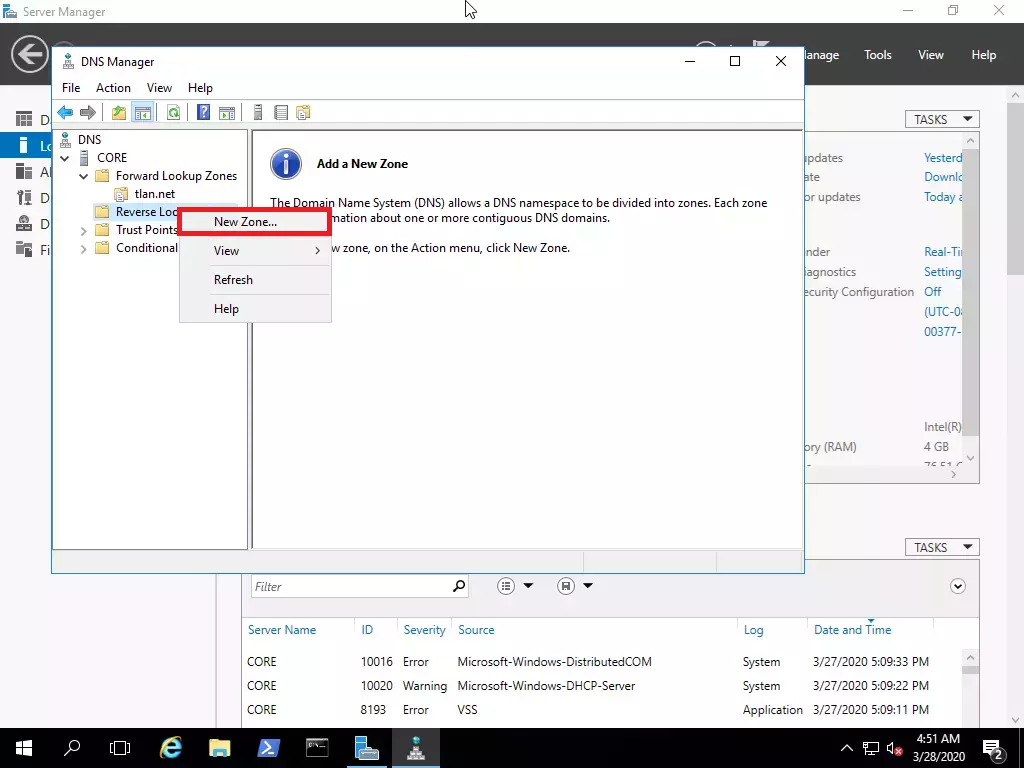Open the Server Manager View menu
Viewport: 1024px width, 768px height.
click(x=931, y=55)
